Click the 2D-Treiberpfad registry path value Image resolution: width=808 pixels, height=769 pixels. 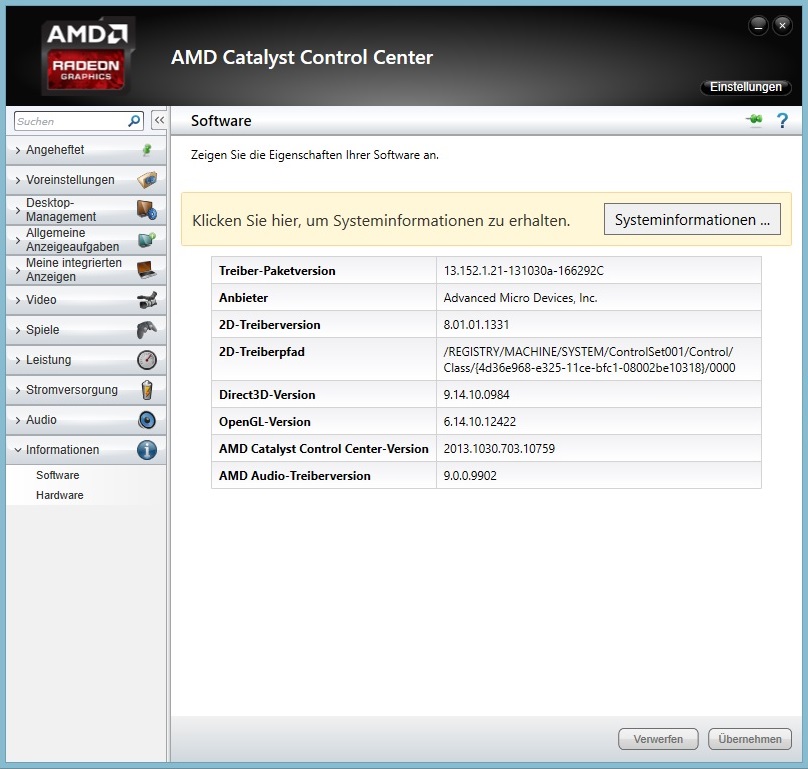tap(589, 360)
